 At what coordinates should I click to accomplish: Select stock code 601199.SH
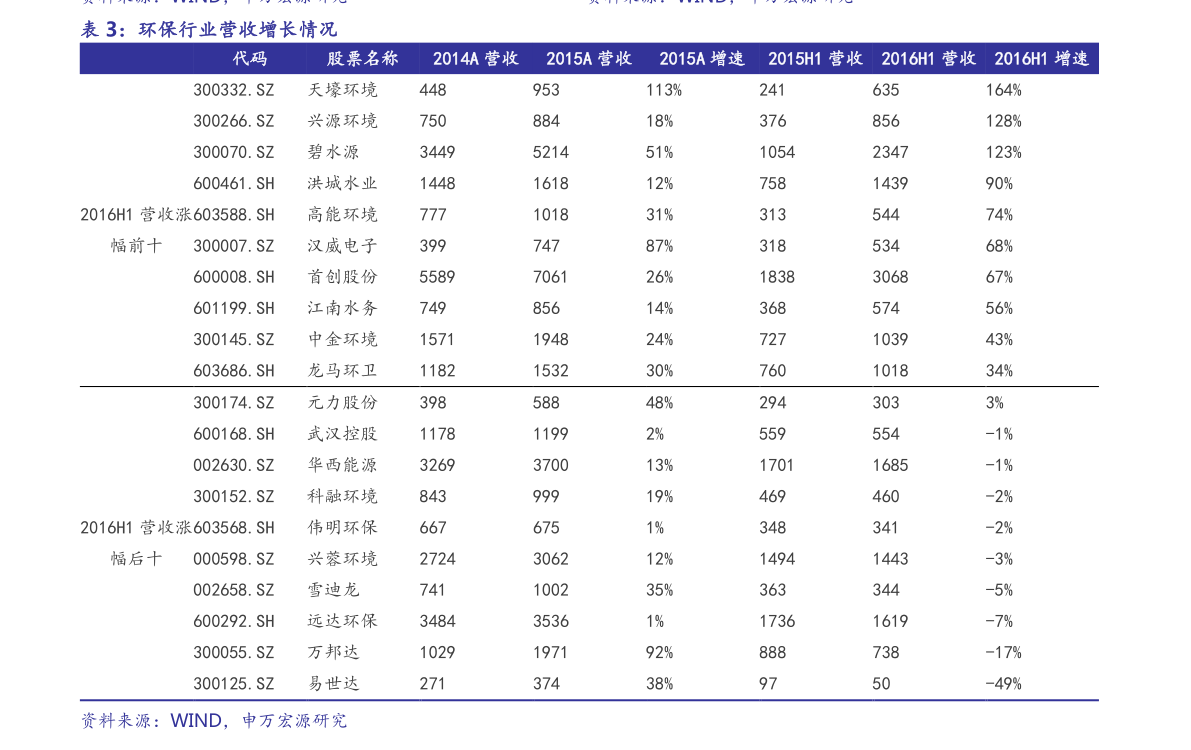[233, 309]
